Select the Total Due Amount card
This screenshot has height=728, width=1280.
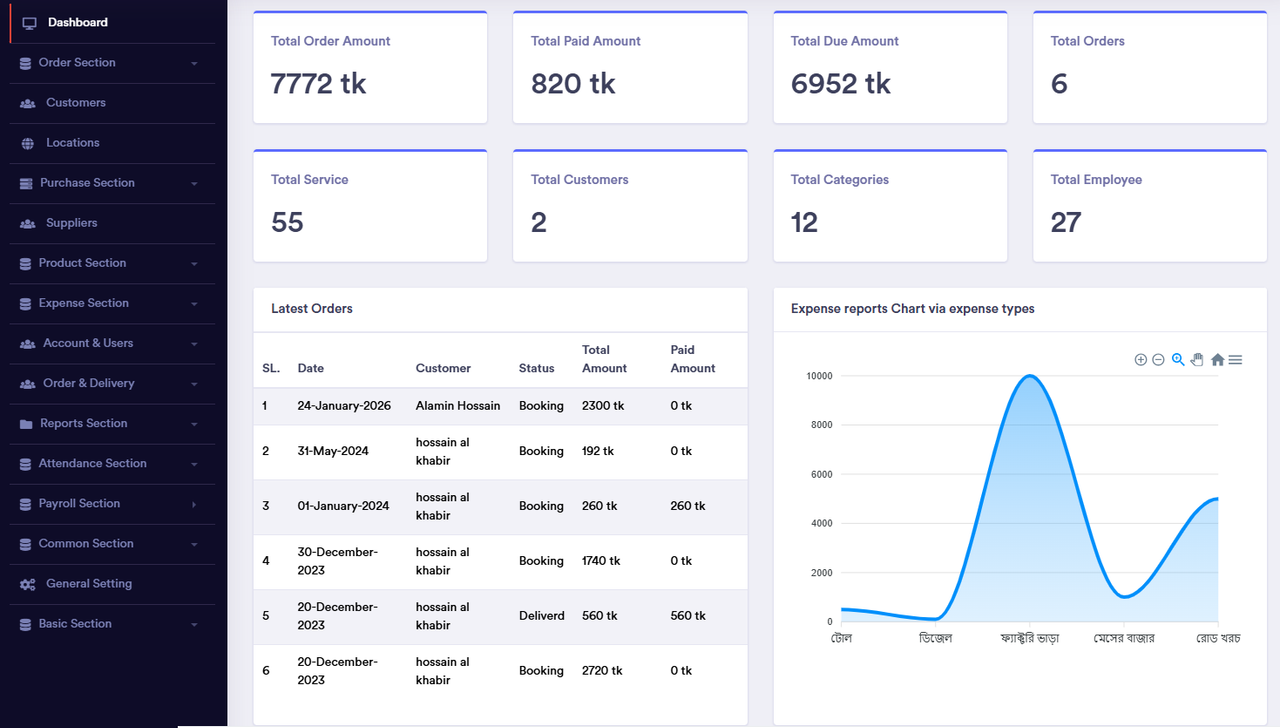click(890, 67)
